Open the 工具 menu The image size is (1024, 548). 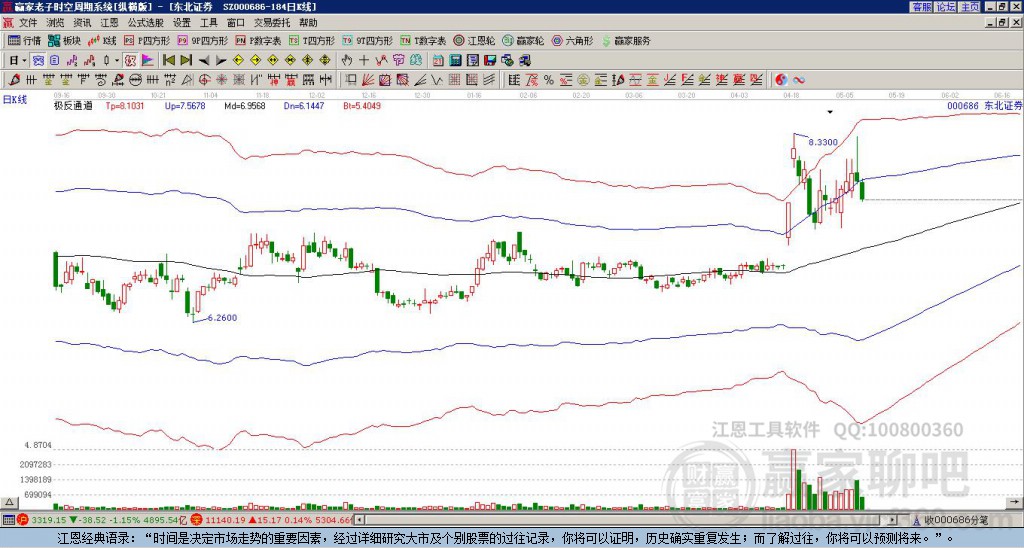208,23
